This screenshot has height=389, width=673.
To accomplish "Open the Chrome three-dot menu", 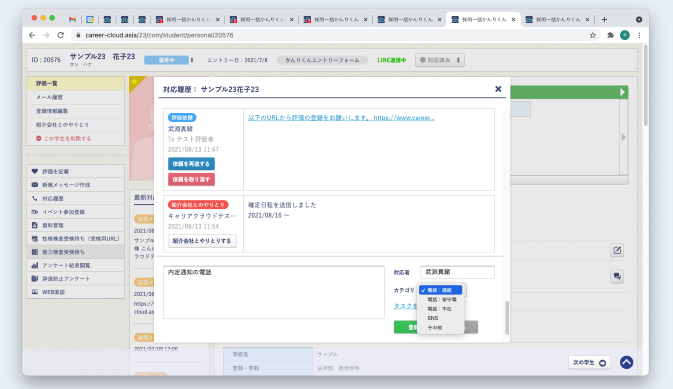I will 640,35.
